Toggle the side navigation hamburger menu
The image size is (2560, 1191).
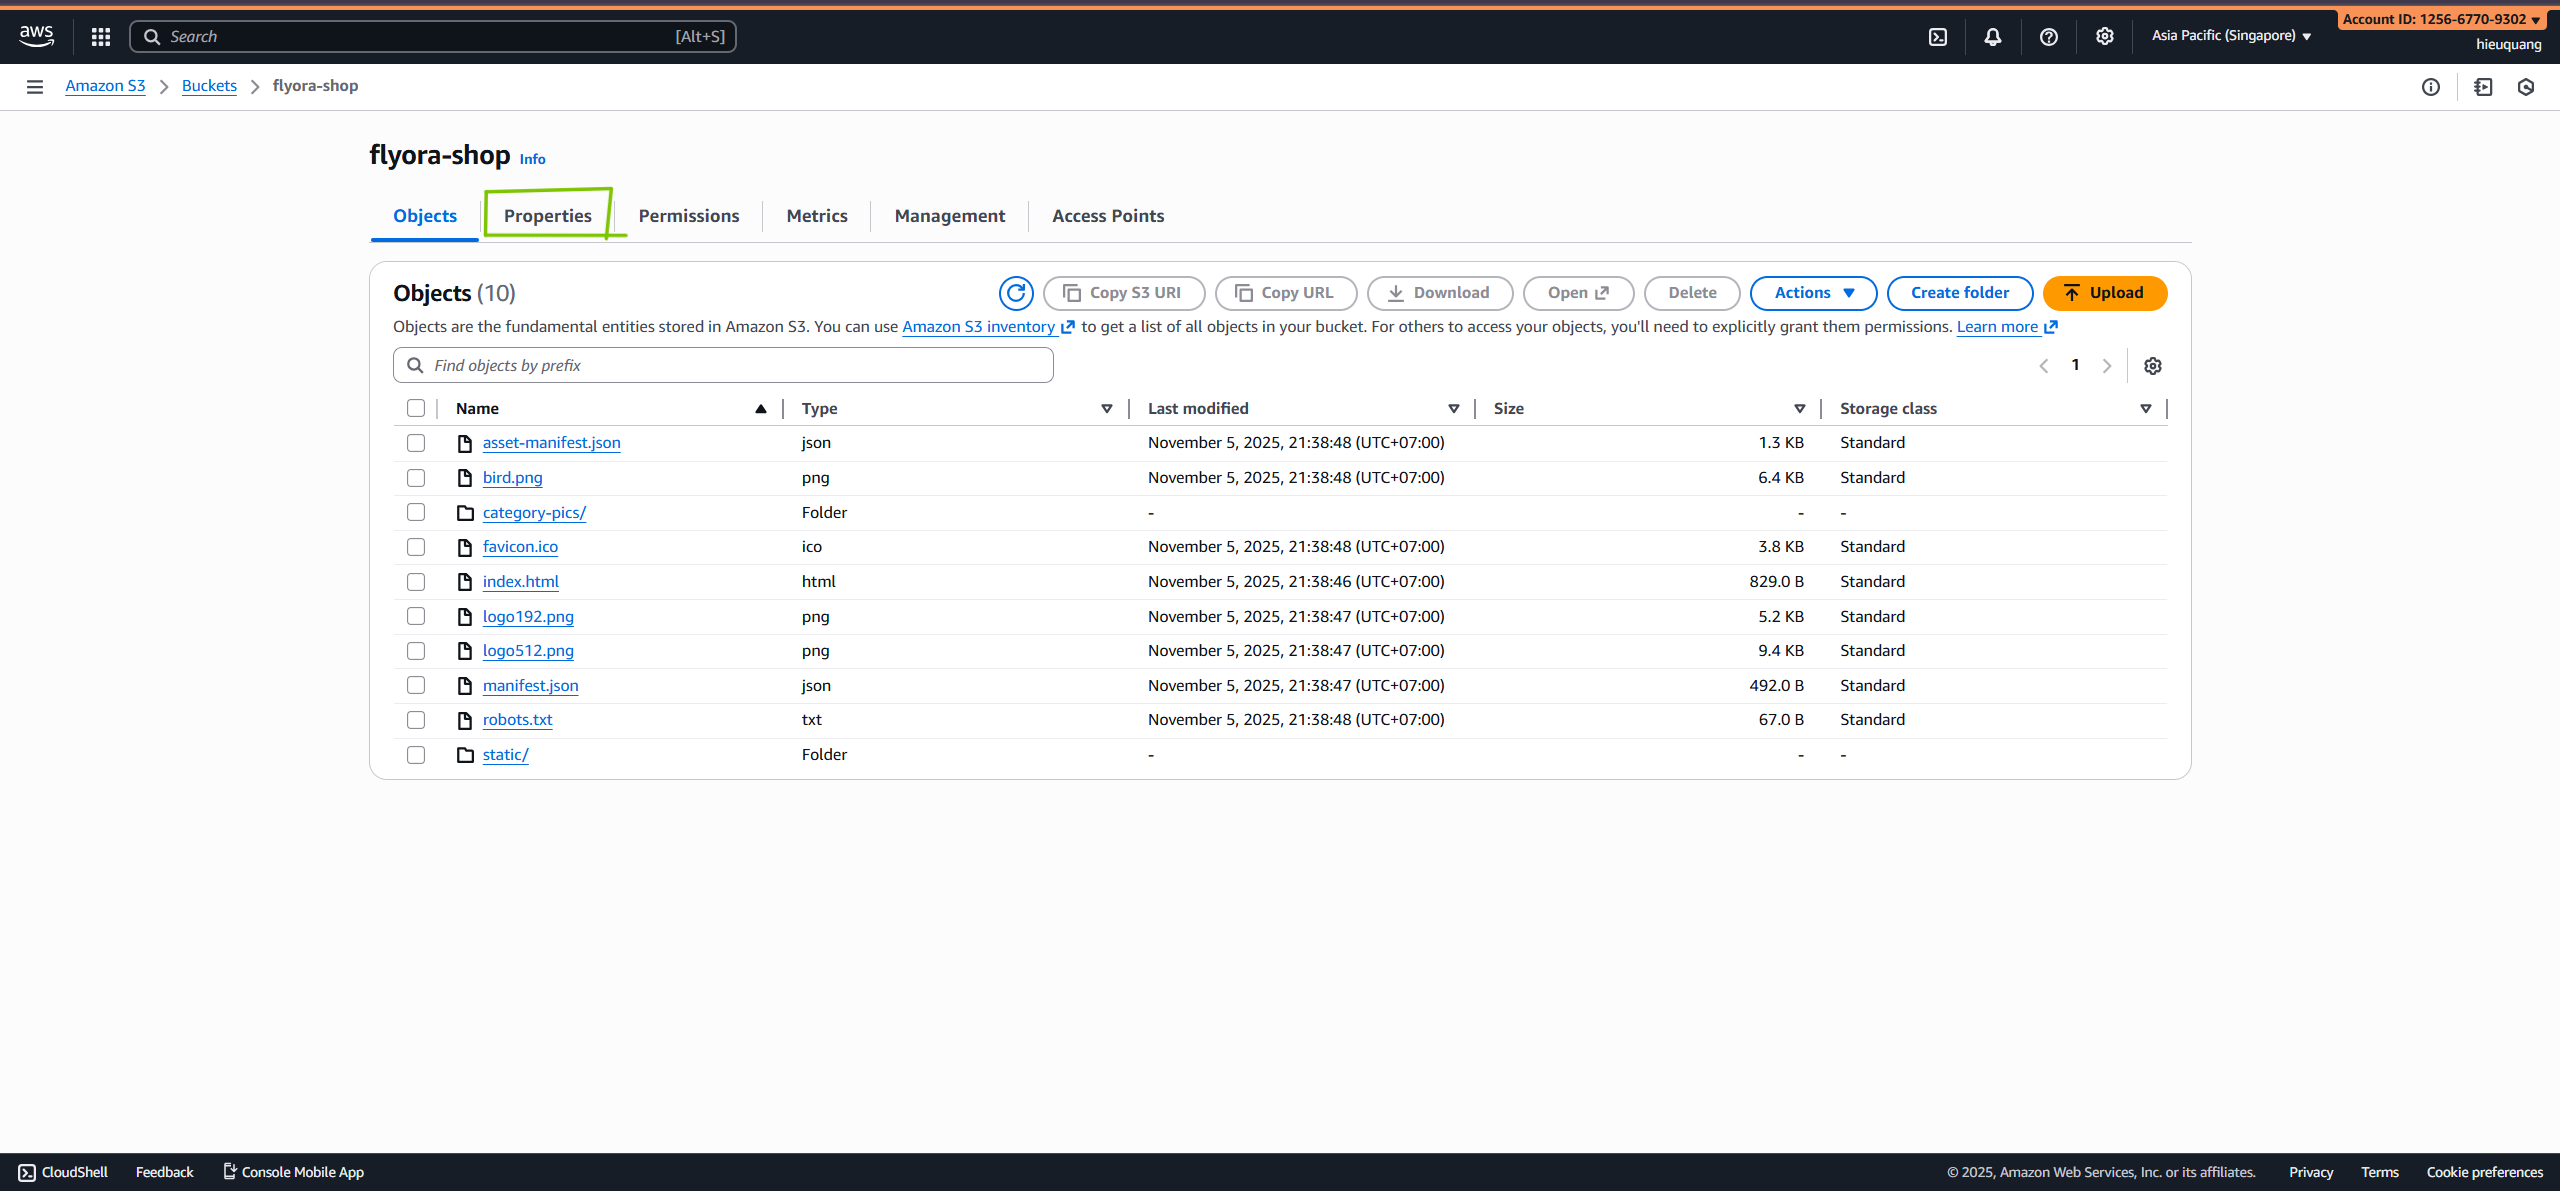[35, 87]
